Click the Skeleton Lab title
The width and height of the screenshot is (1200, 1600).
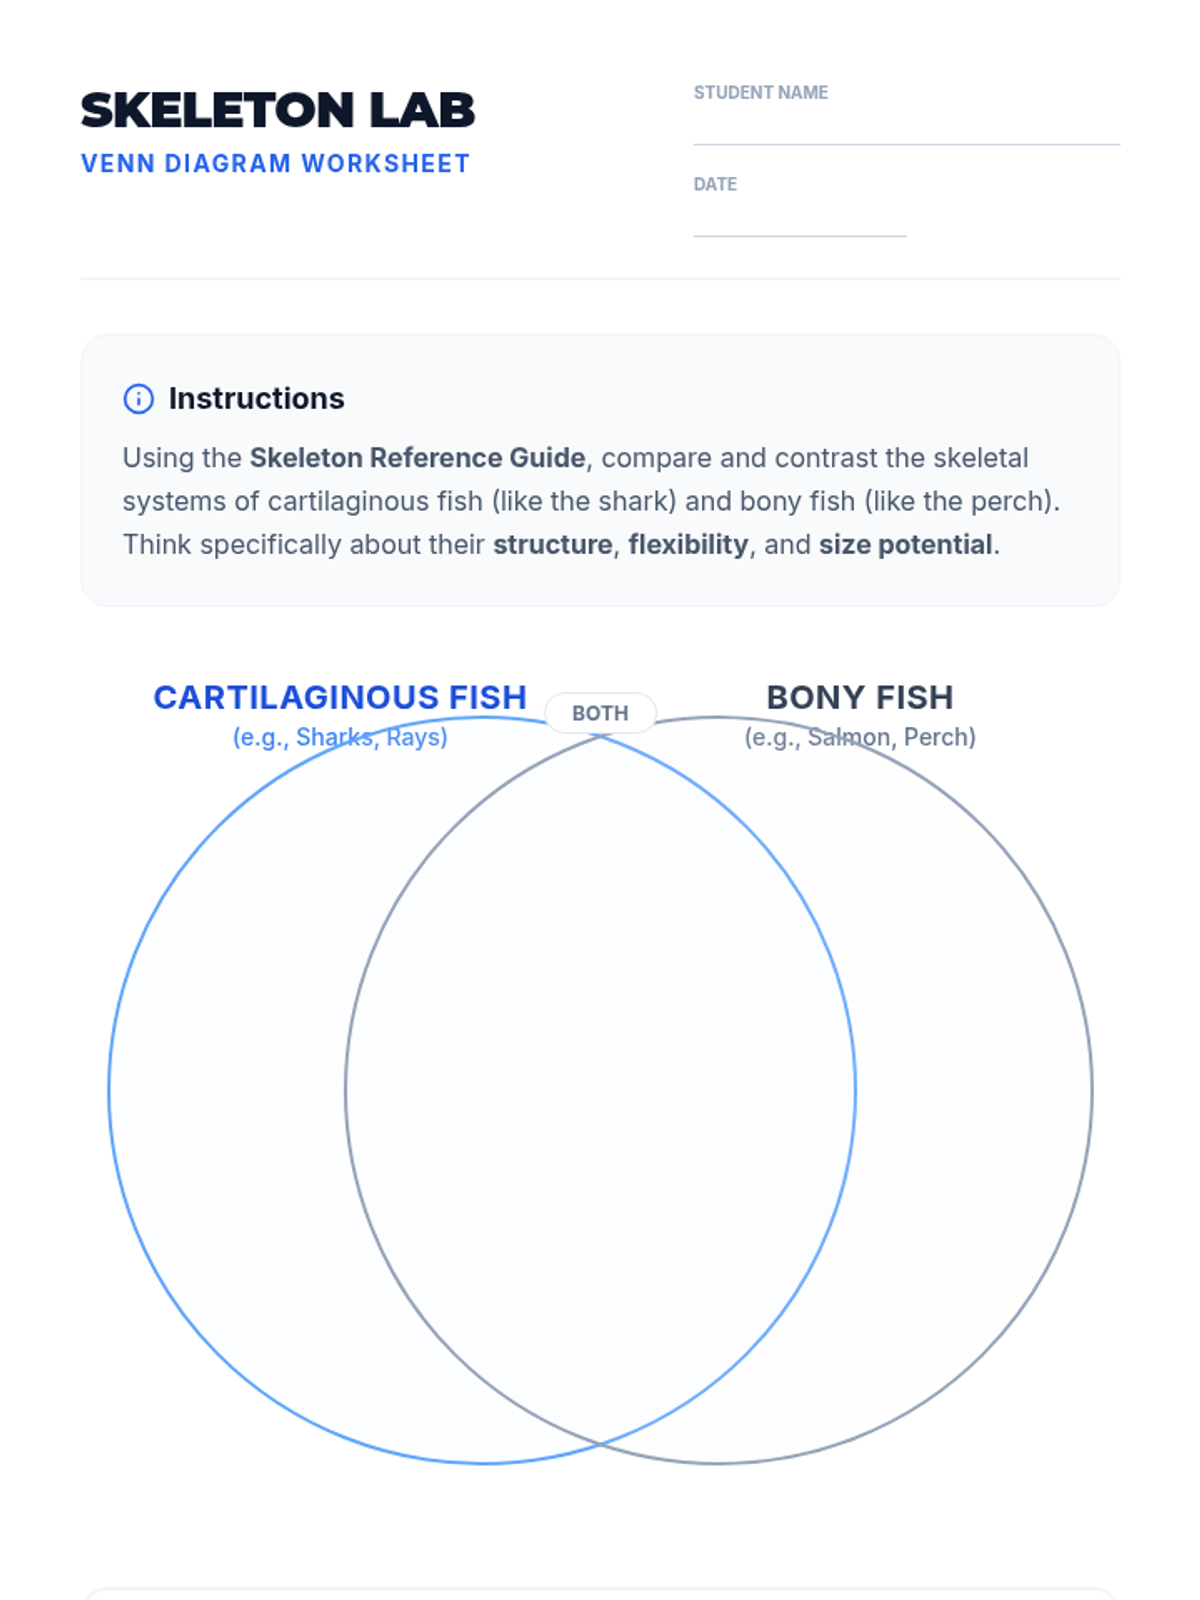point(277,110)
